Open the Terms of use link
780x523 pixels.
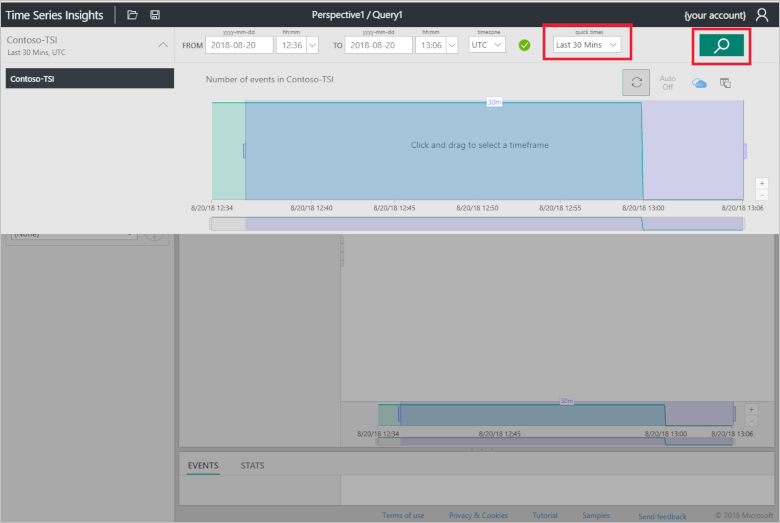[x=403, y=516]
